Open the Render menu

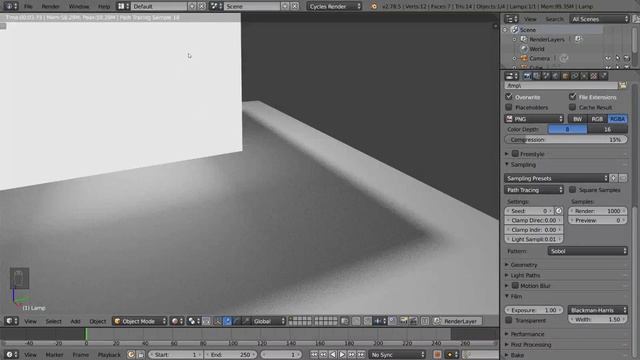click(x=51, y=6)
